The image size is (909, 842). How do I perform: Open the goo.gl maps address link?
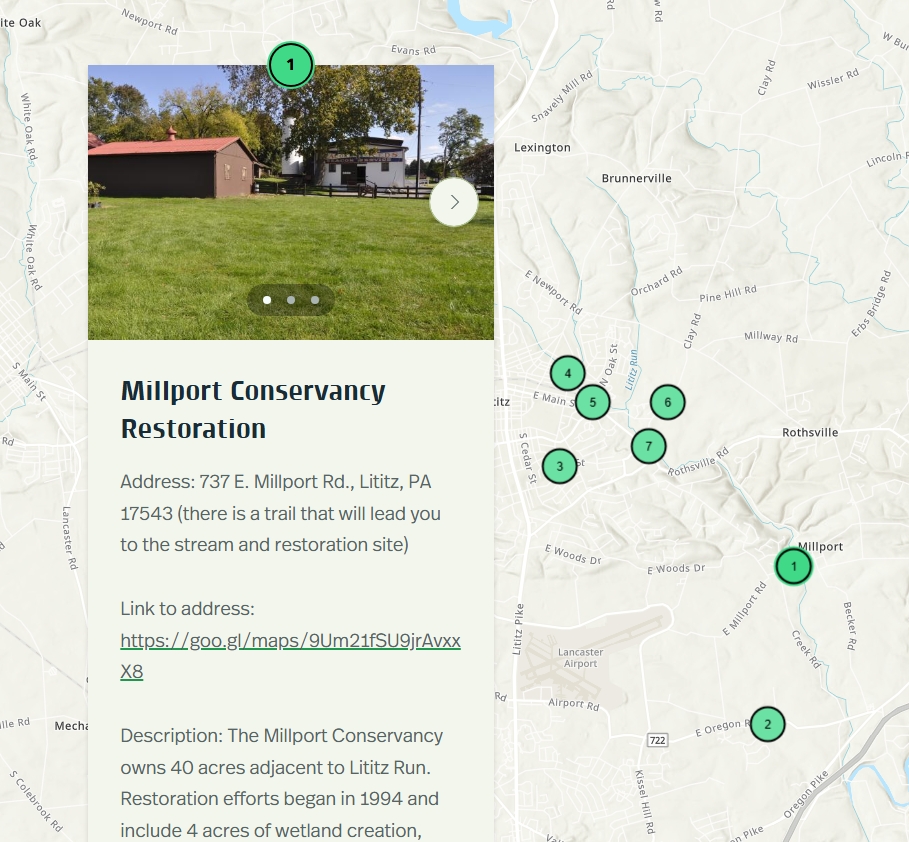pyautogui.click(x=290, y=656)
